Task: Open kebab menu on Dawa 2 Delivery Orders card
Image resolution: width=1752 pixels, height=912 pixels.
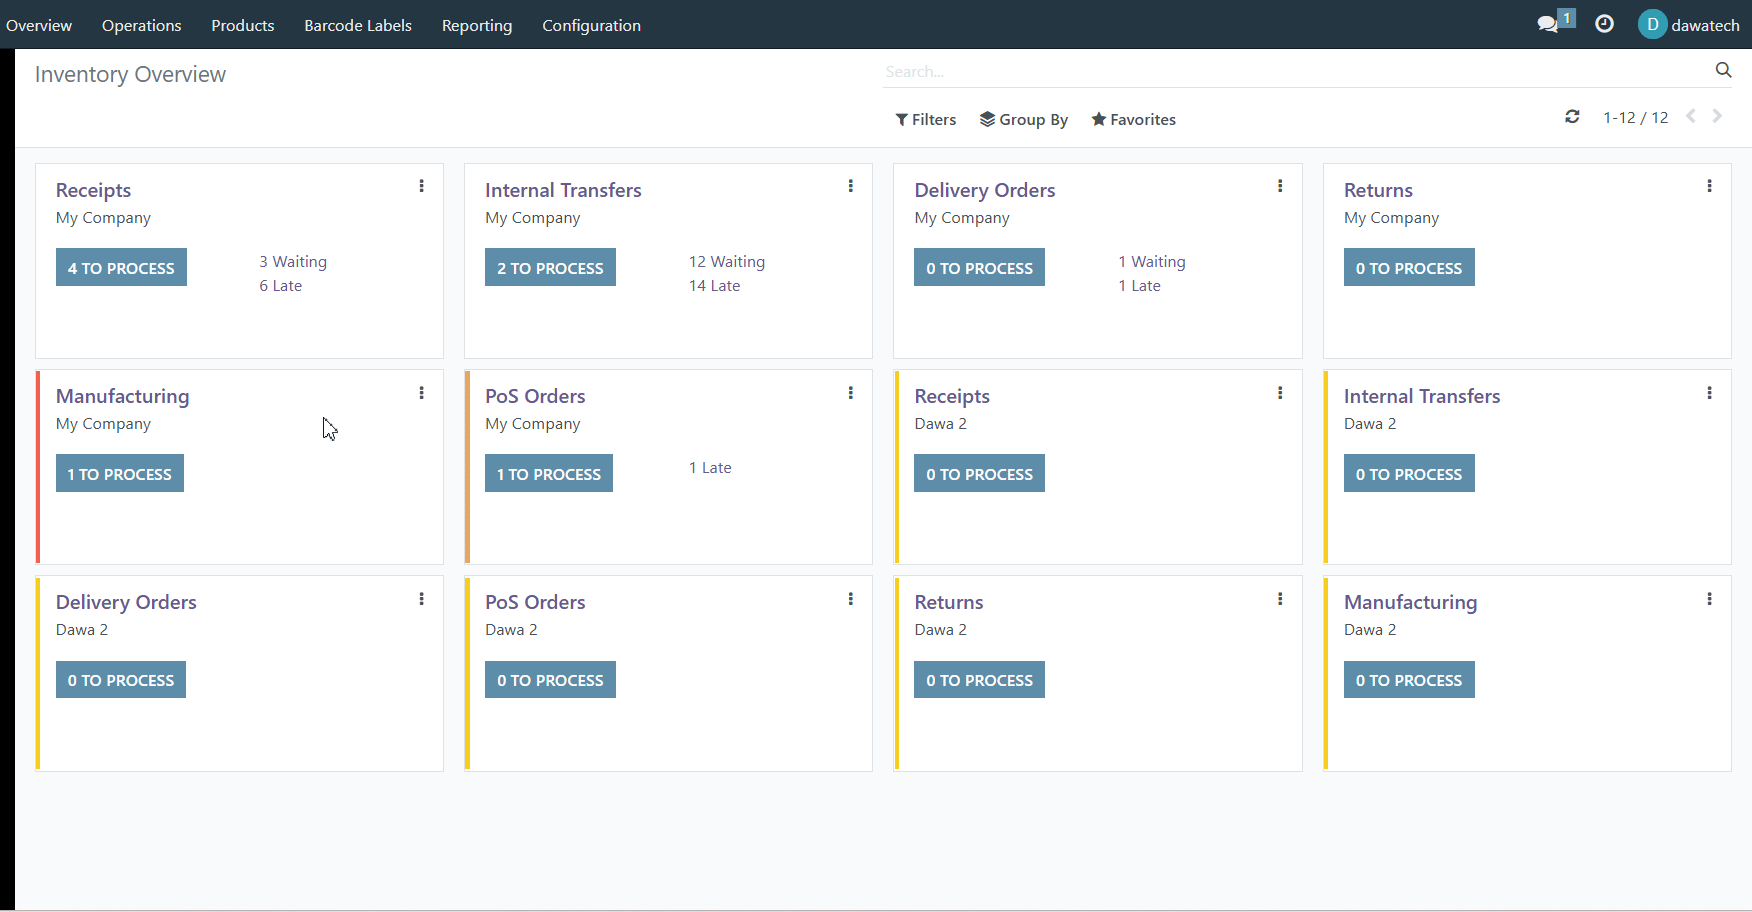Action: pos(422,599)
